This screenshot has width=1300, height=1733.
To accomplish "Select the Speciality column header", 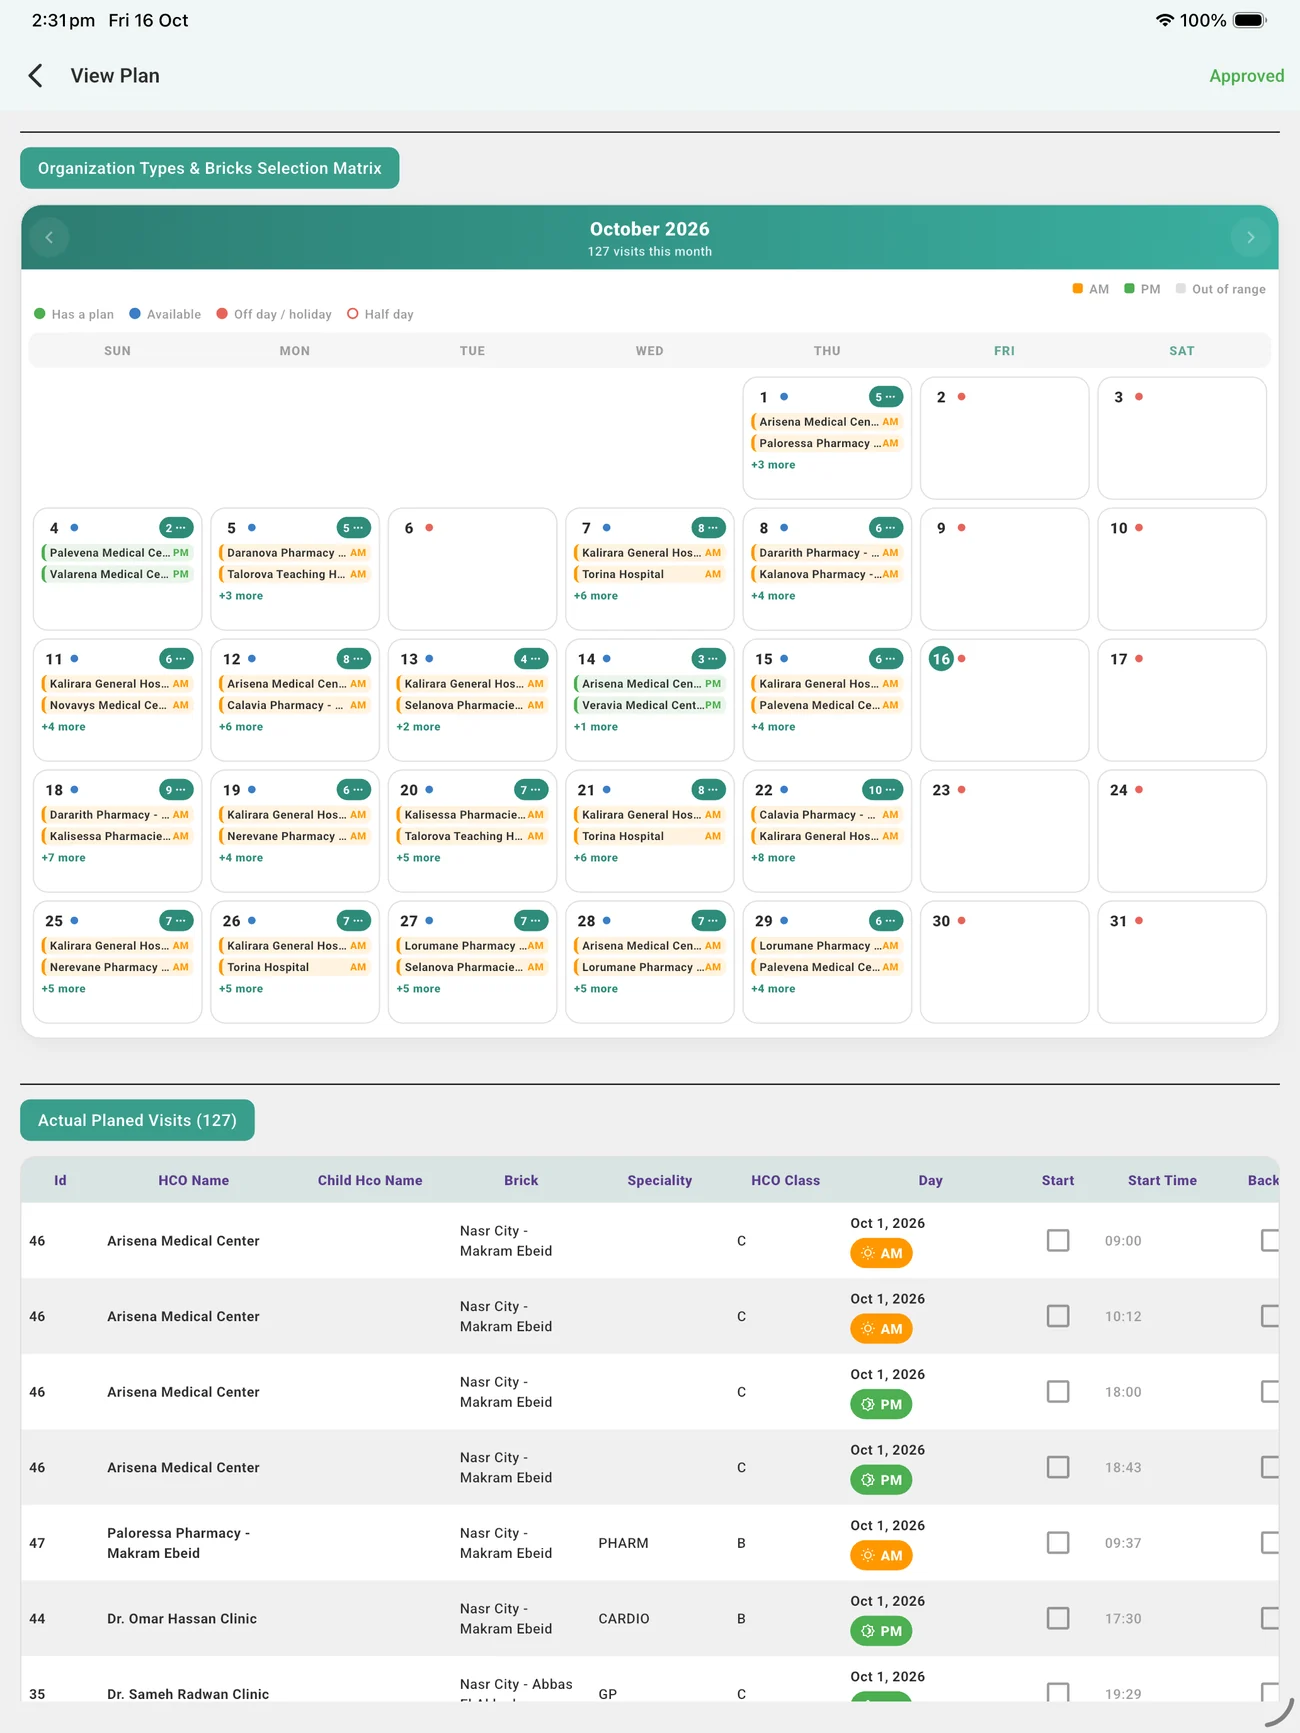I will pos(660,1180).
